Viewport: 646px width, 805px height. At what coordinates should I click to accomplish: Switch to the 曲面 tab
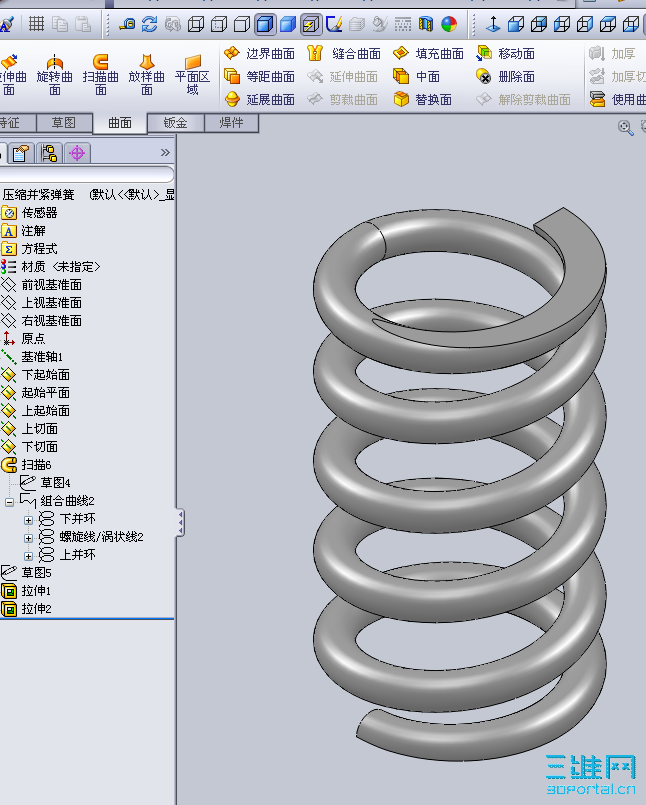(120, 123)
